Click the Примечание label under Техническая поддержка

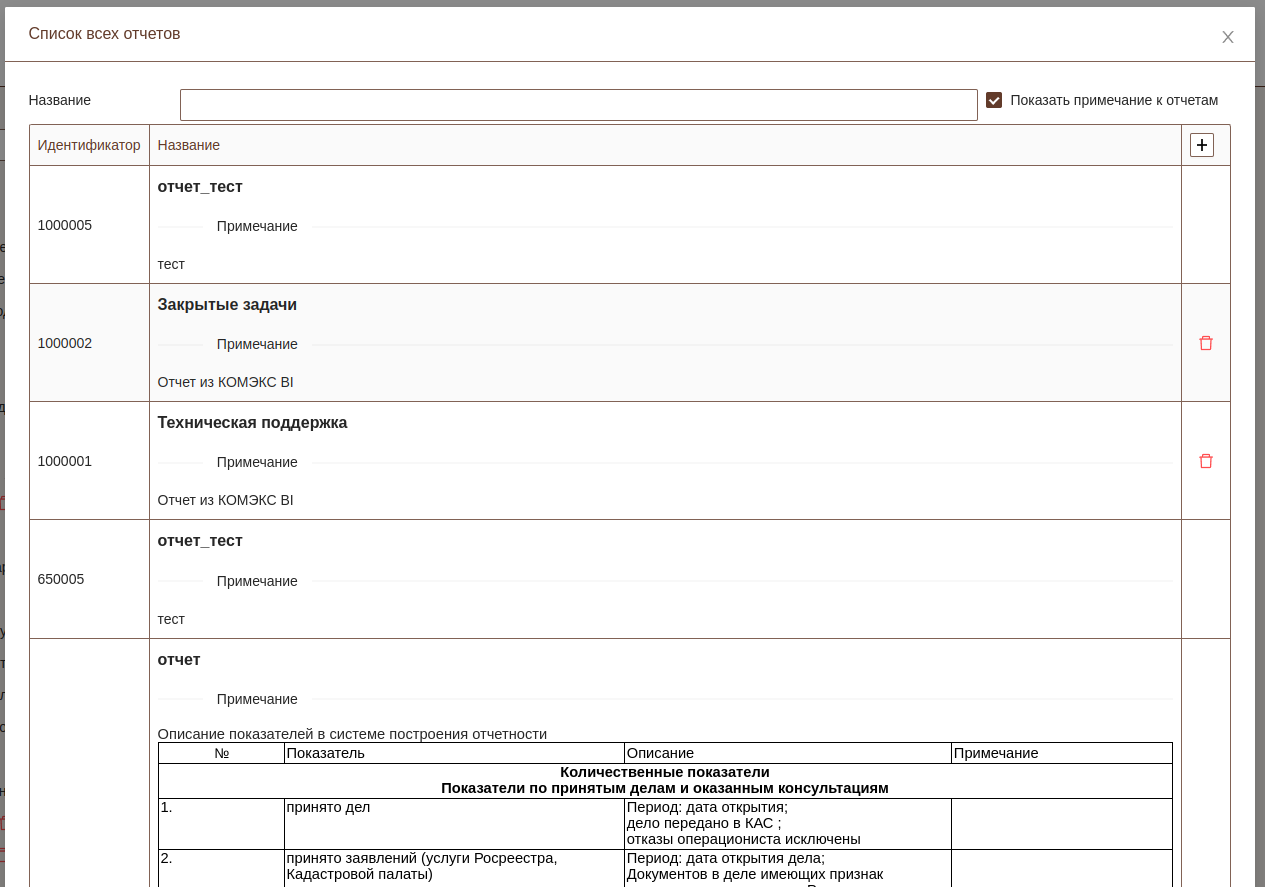(257, 462)
